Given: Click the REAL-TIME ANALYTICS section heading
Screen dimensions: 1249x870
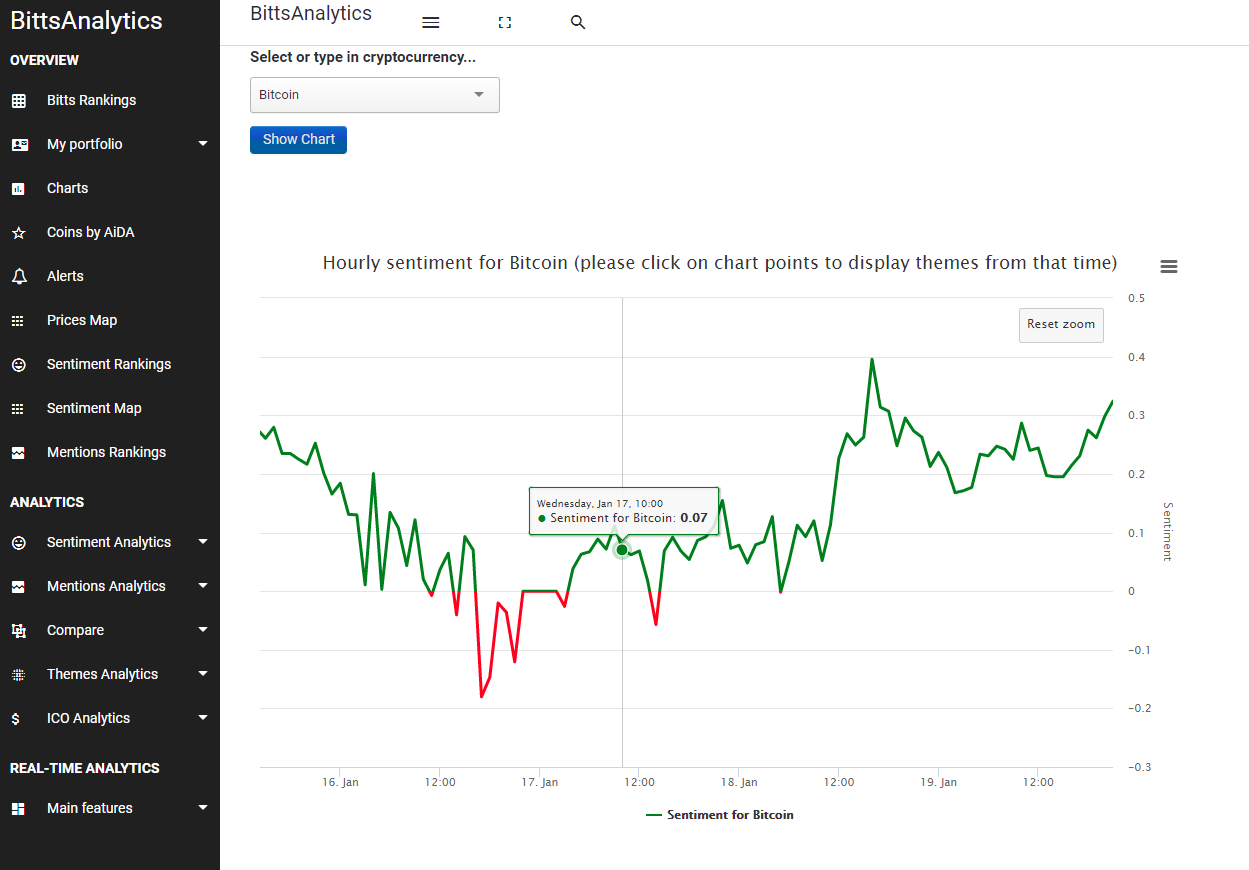Looking at the screenshot, I should click(85, 768).
